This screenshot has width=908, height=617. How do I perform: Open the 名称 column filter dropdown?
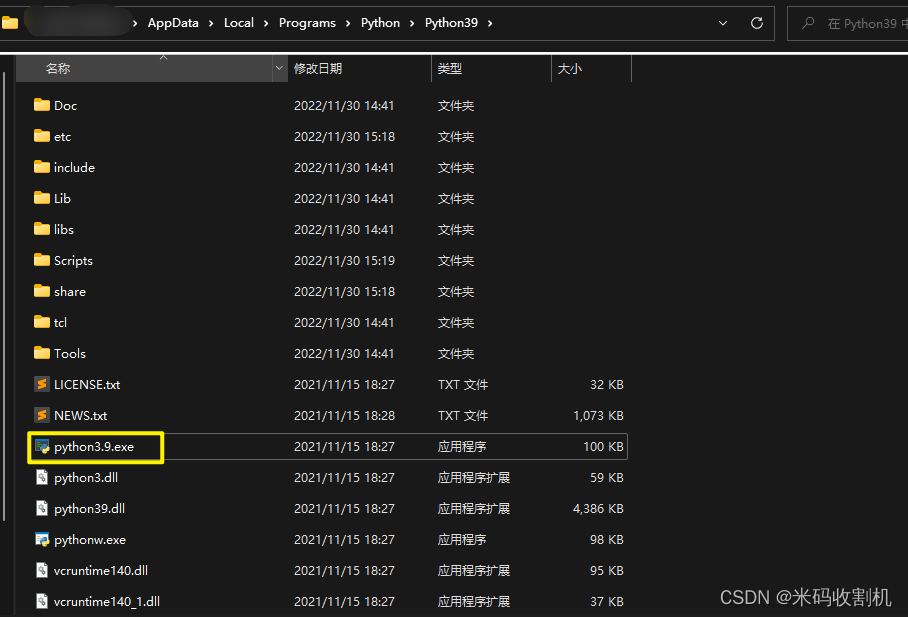click(278, 68)
